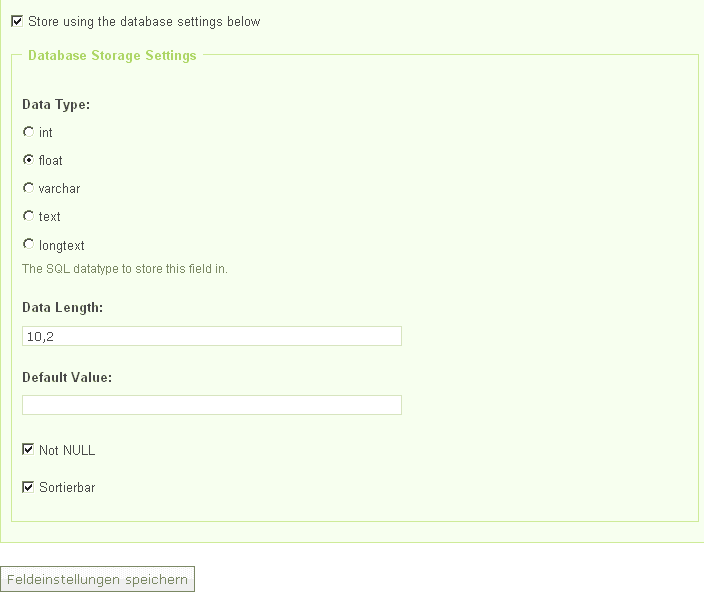
Task: Click the Data Type: field label
Action: (x=56, y=104)
